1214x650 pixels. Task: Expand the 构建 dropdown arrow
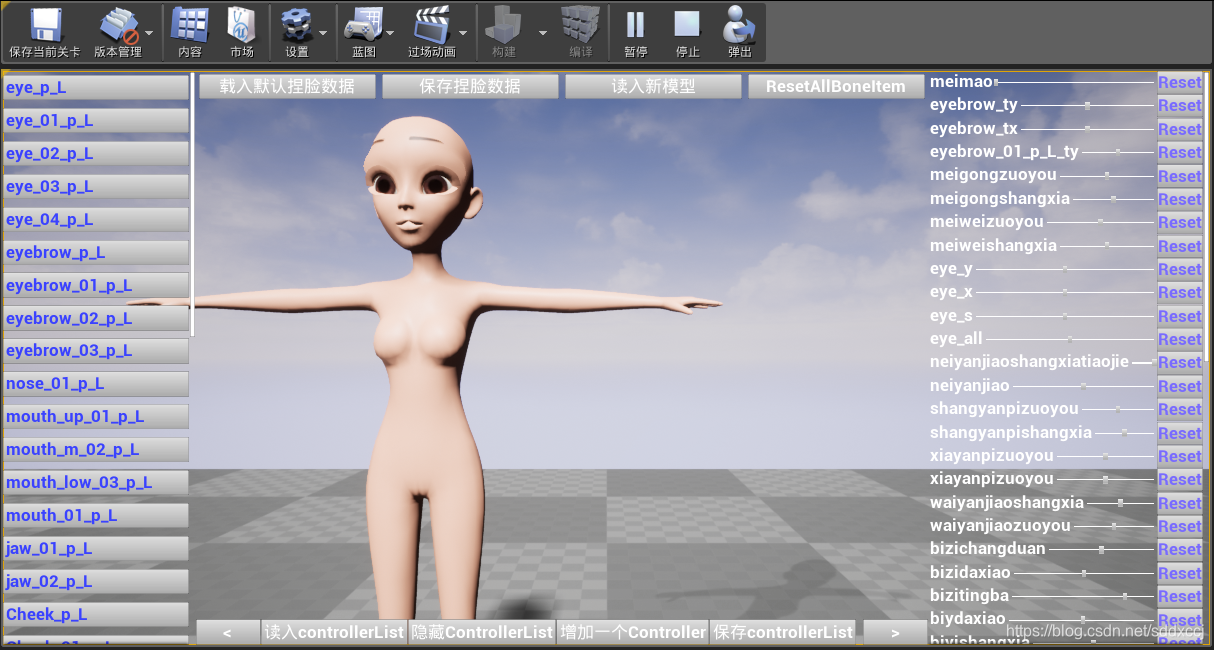click(x=543, y=32)
